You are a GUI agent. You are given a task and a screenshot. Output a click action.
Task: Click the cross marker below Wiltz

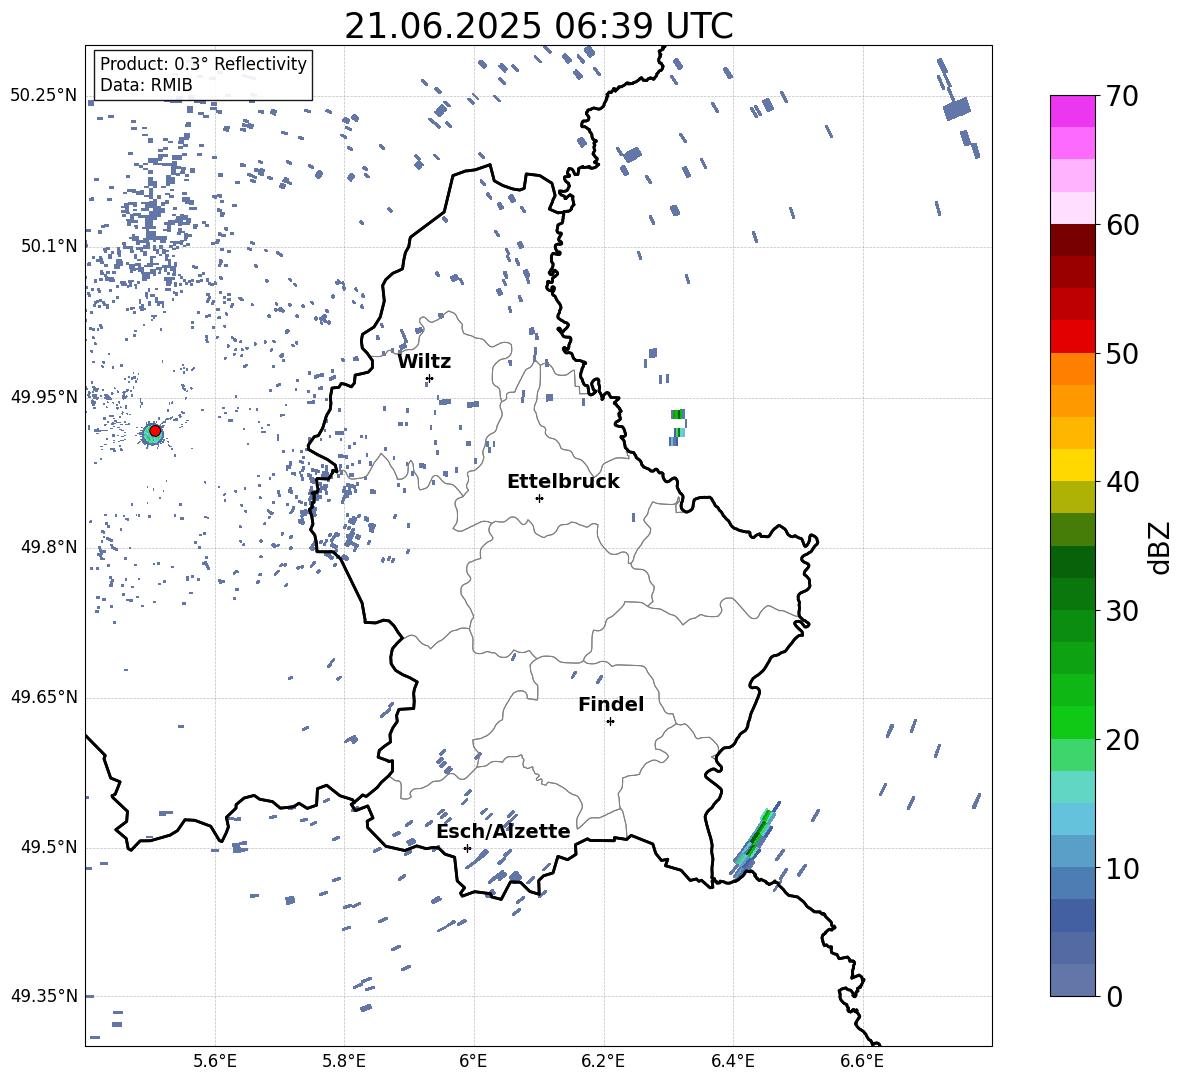pos(430,378)
